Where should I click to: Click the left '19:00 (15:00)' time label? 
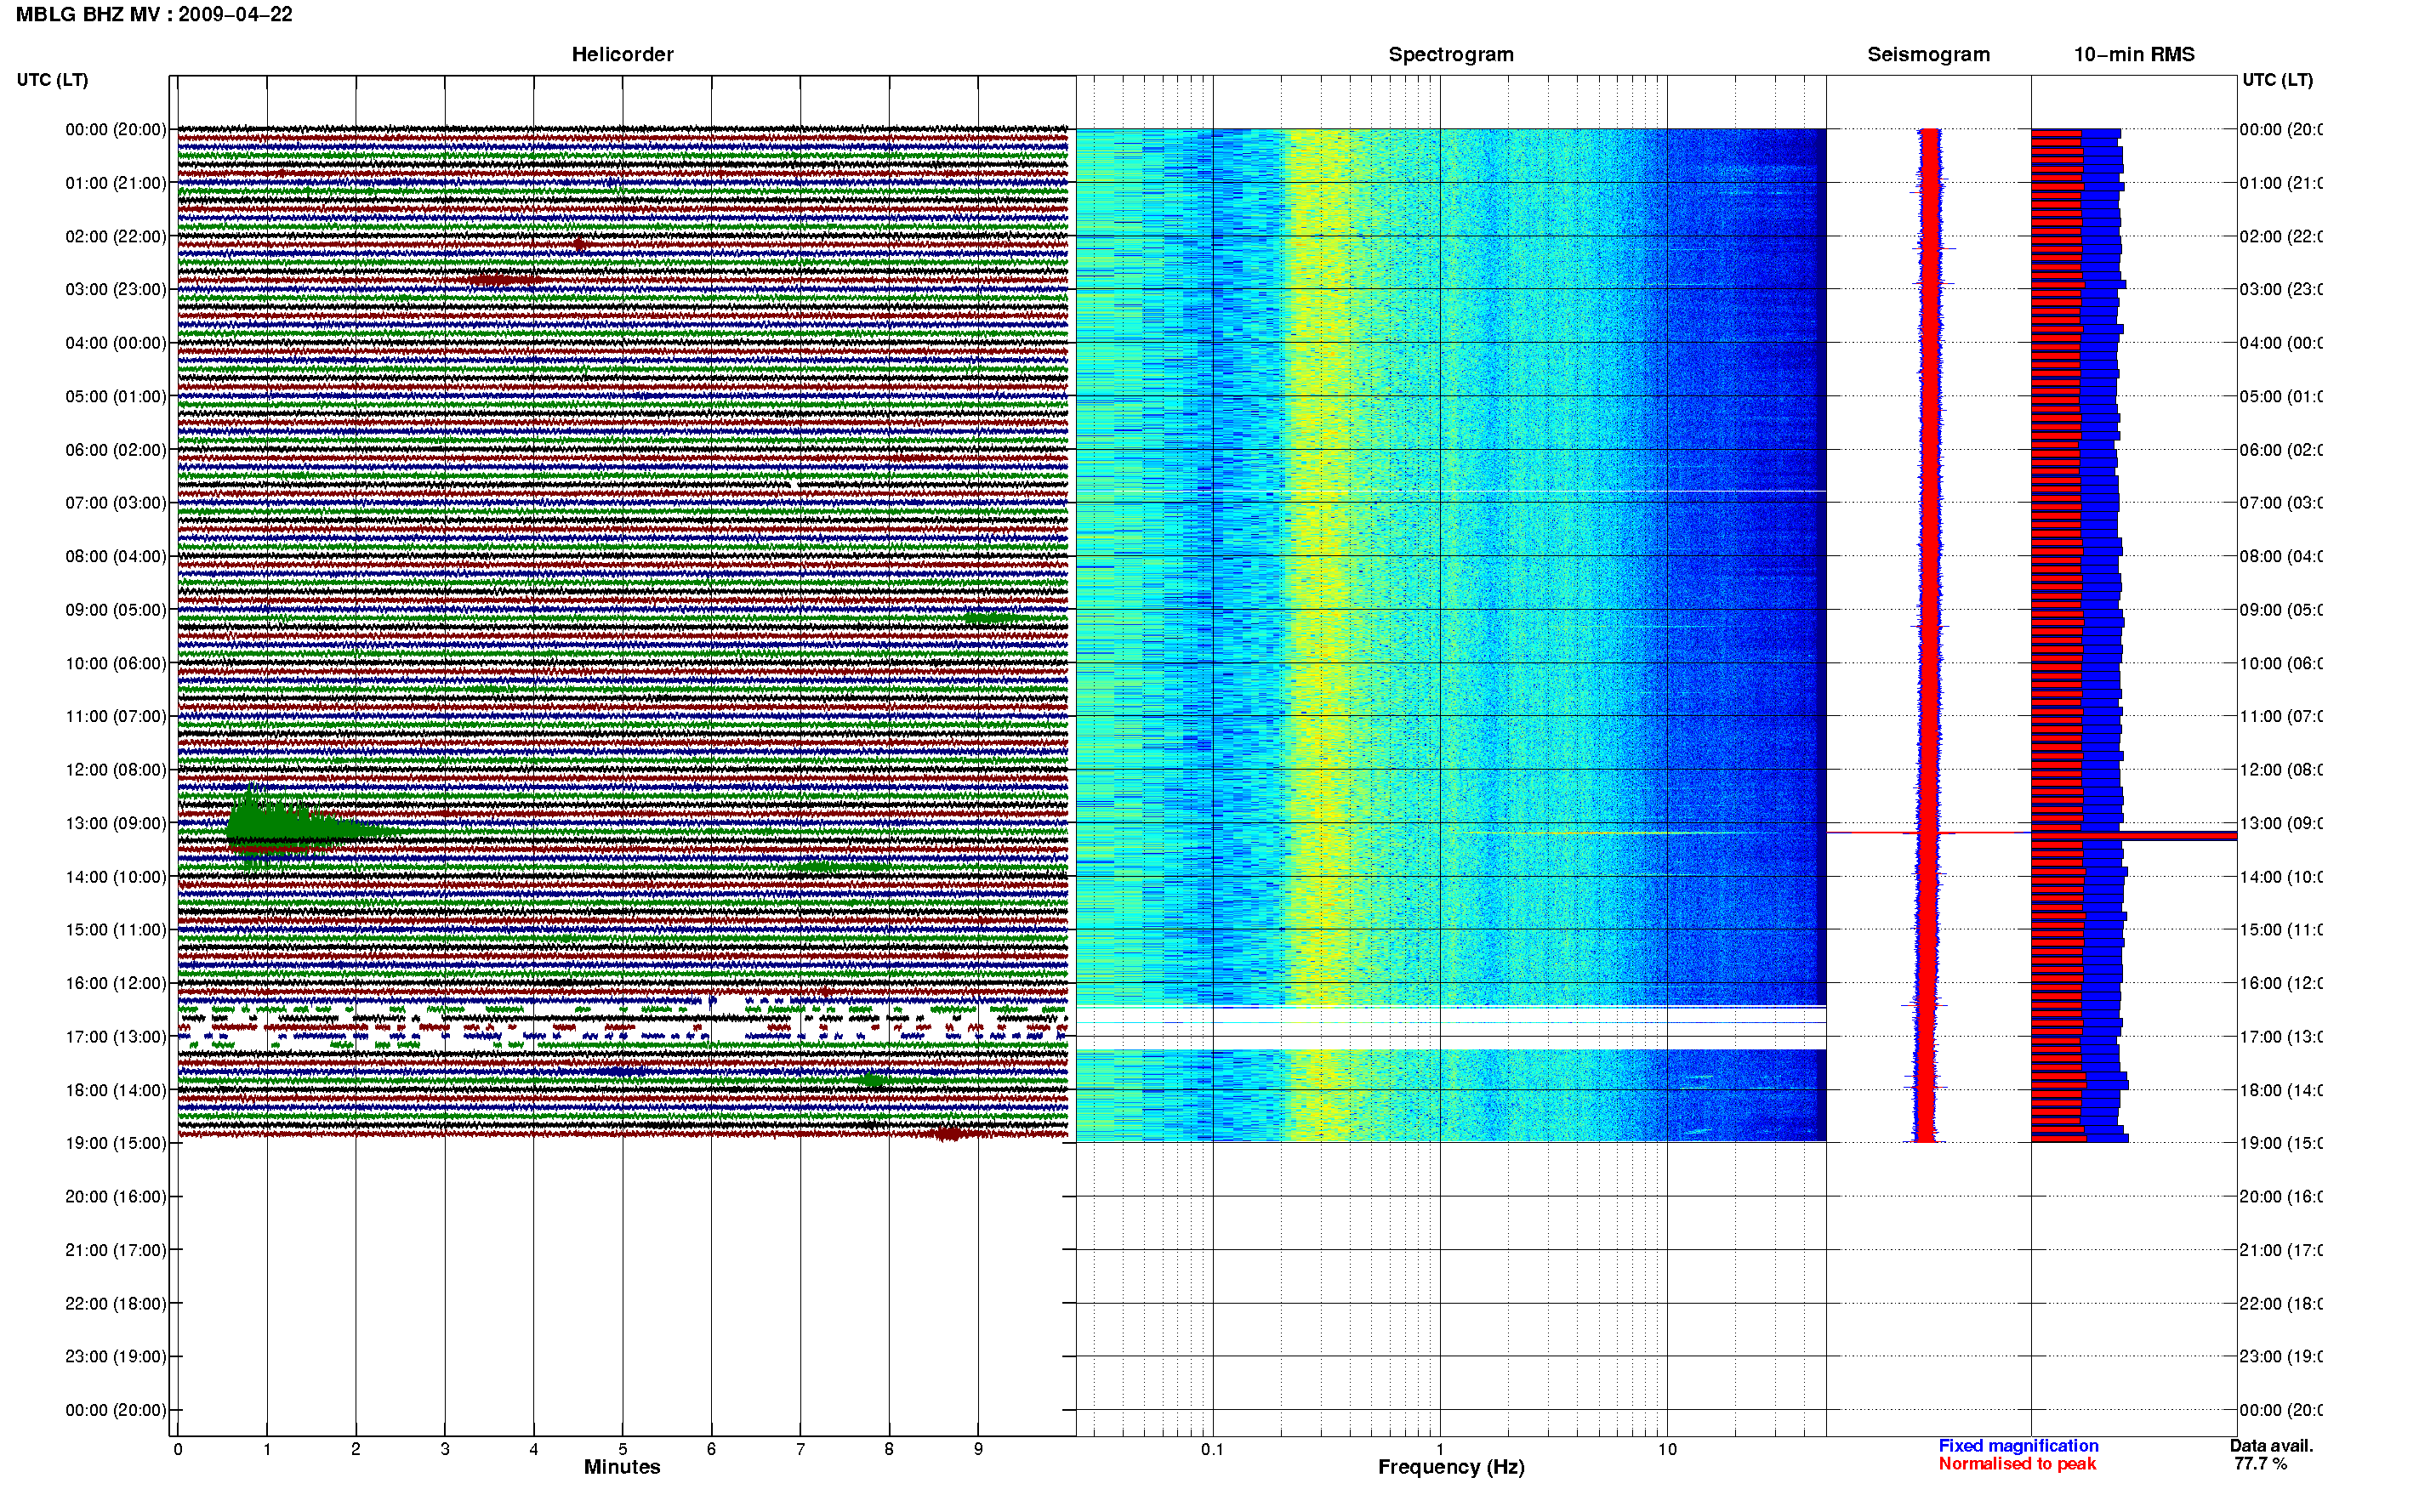[116, 1143]
